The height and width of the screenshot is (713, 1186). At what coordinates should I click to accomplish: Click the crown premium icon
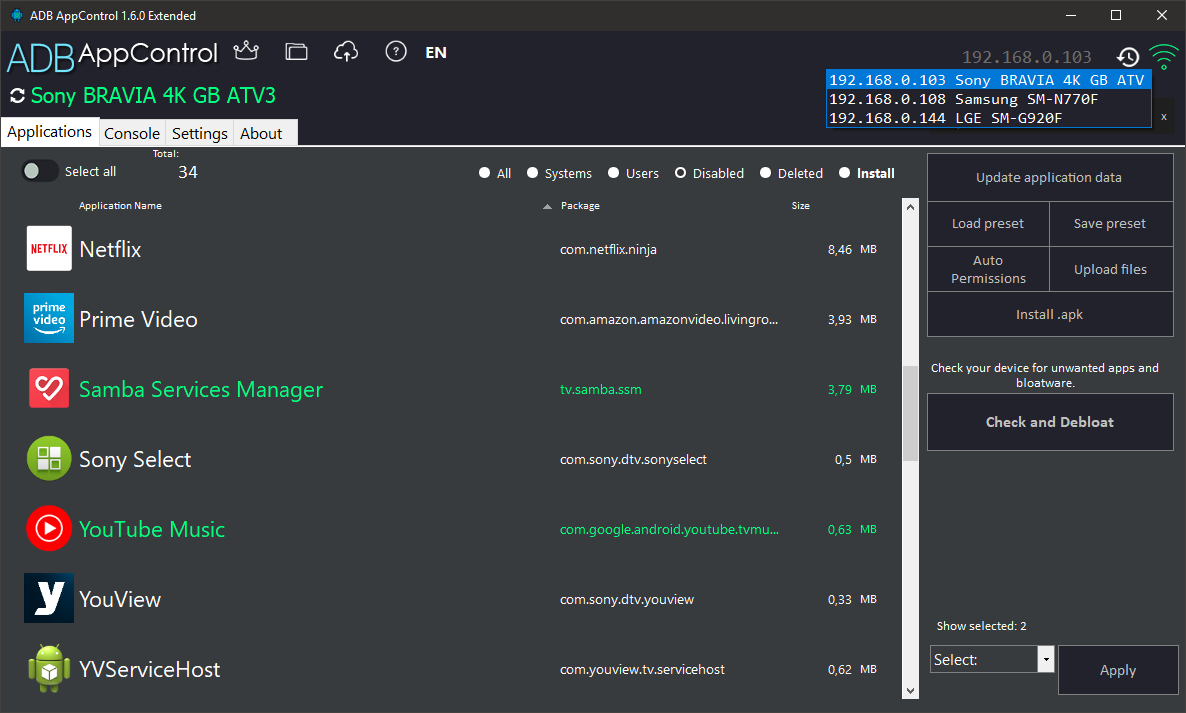(x=245, y=51)
